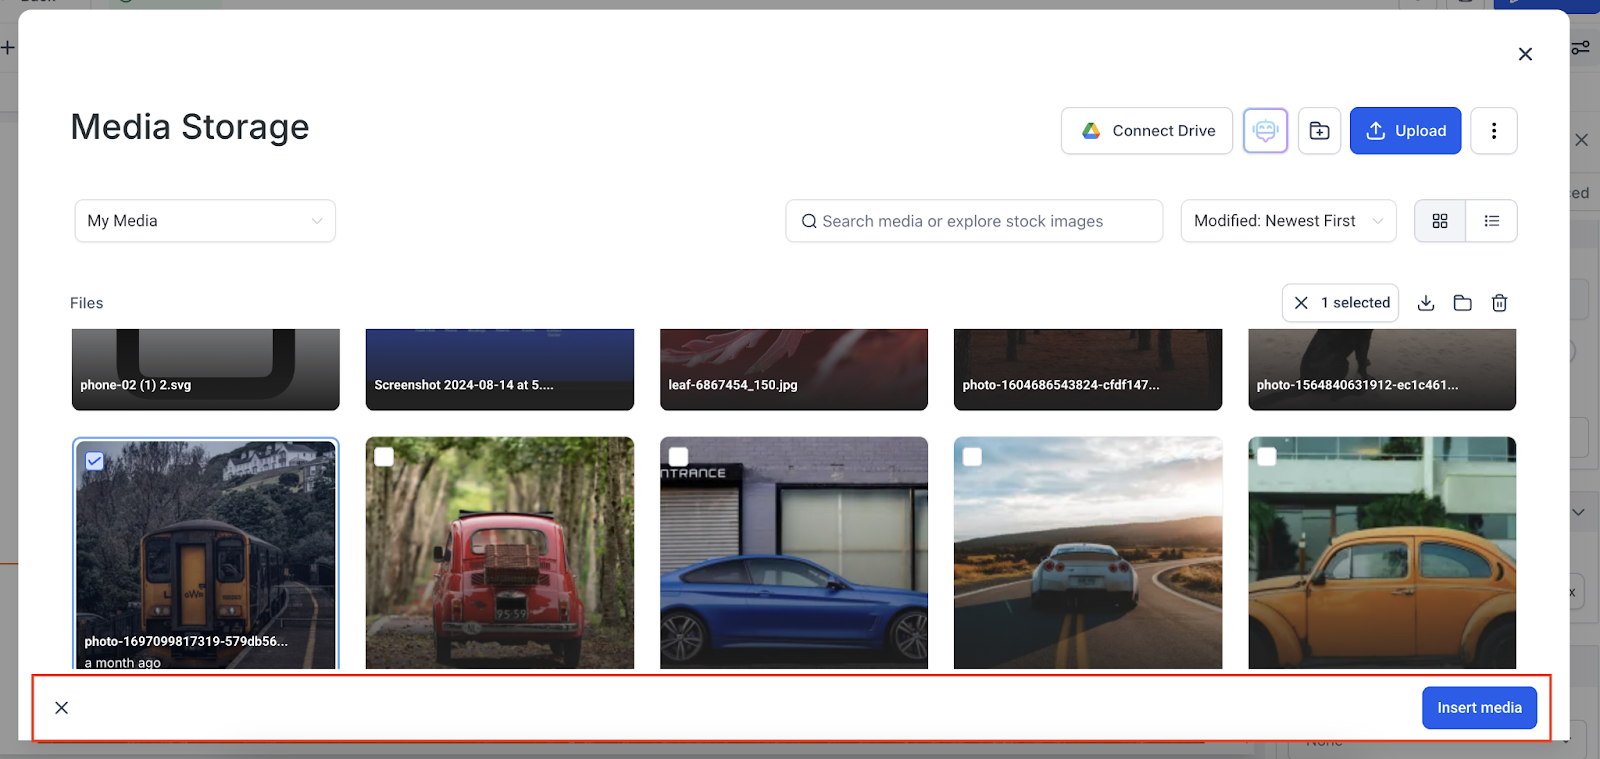
Task: Select the red vintage car image checkbox
Action: pos(384,457)
